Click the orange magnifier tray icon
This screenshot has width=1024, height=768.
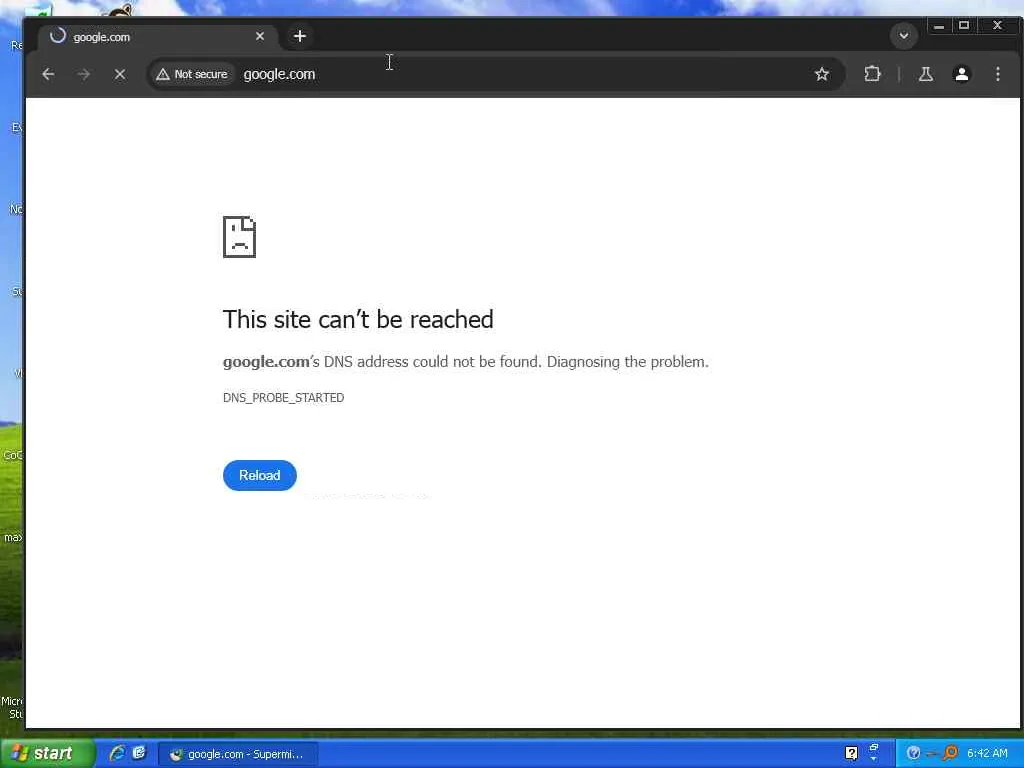point(950,754)
